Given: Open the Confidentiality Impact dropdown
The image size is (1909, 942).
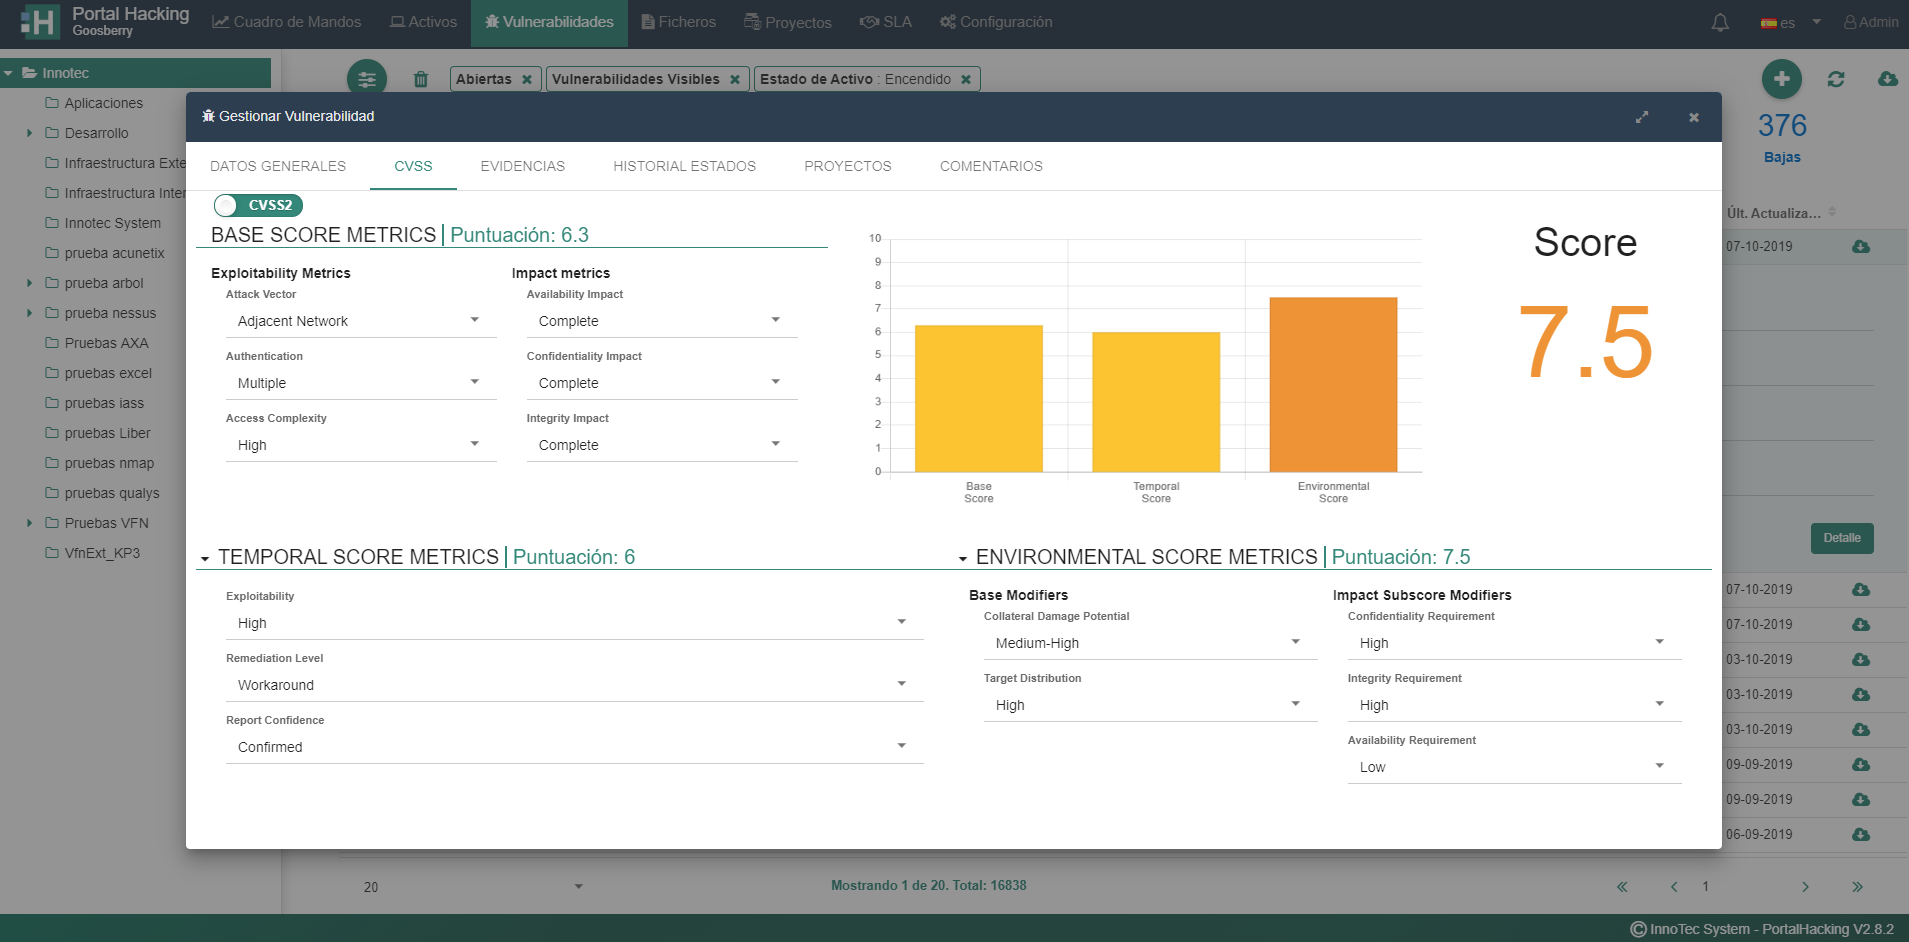Looking at the screenshot, I should (x=662, y=383).
